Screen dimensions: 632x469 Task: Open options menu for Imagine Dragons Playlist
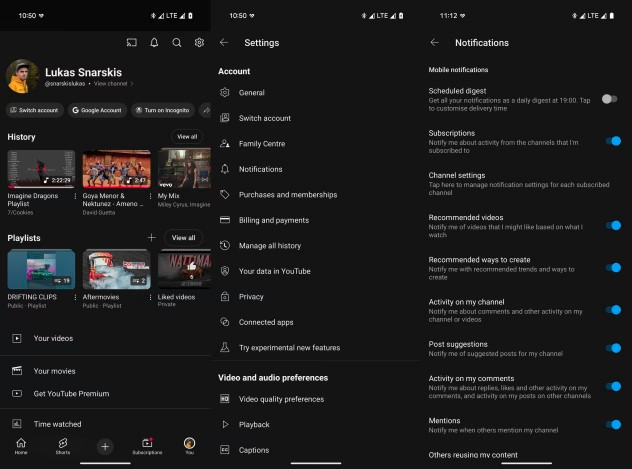coord(75,196)
